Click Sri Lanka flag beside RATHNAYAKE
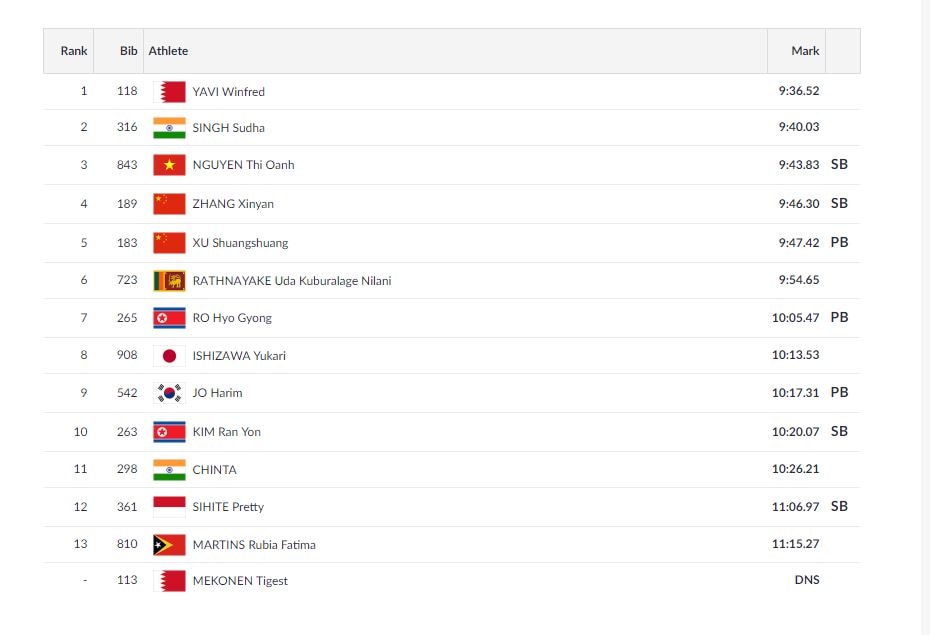930x635 pixels. (x=169, y=281)
